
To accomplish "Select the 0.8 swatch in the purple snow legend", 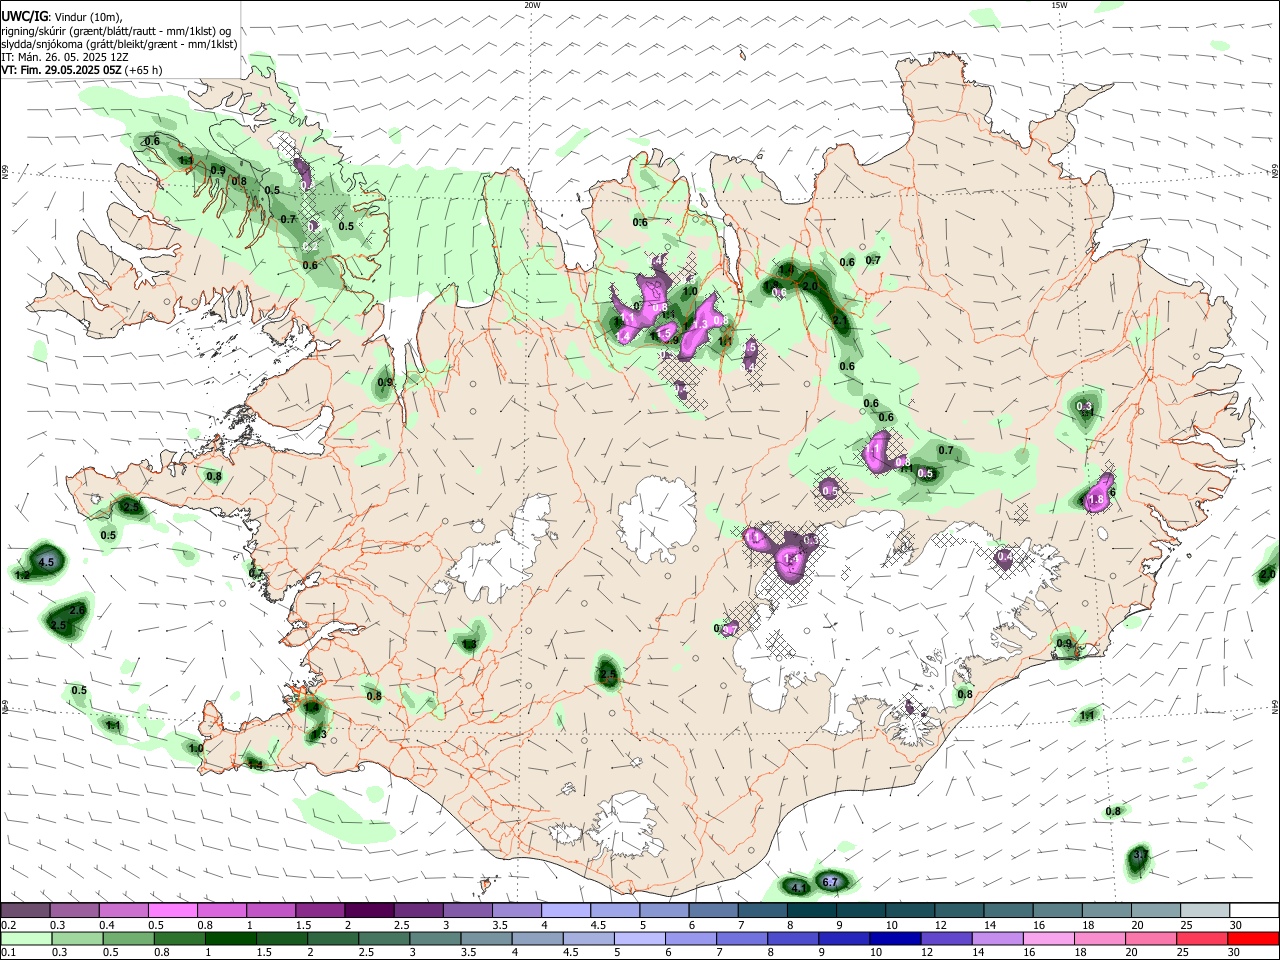I will (x=221, y=911).
